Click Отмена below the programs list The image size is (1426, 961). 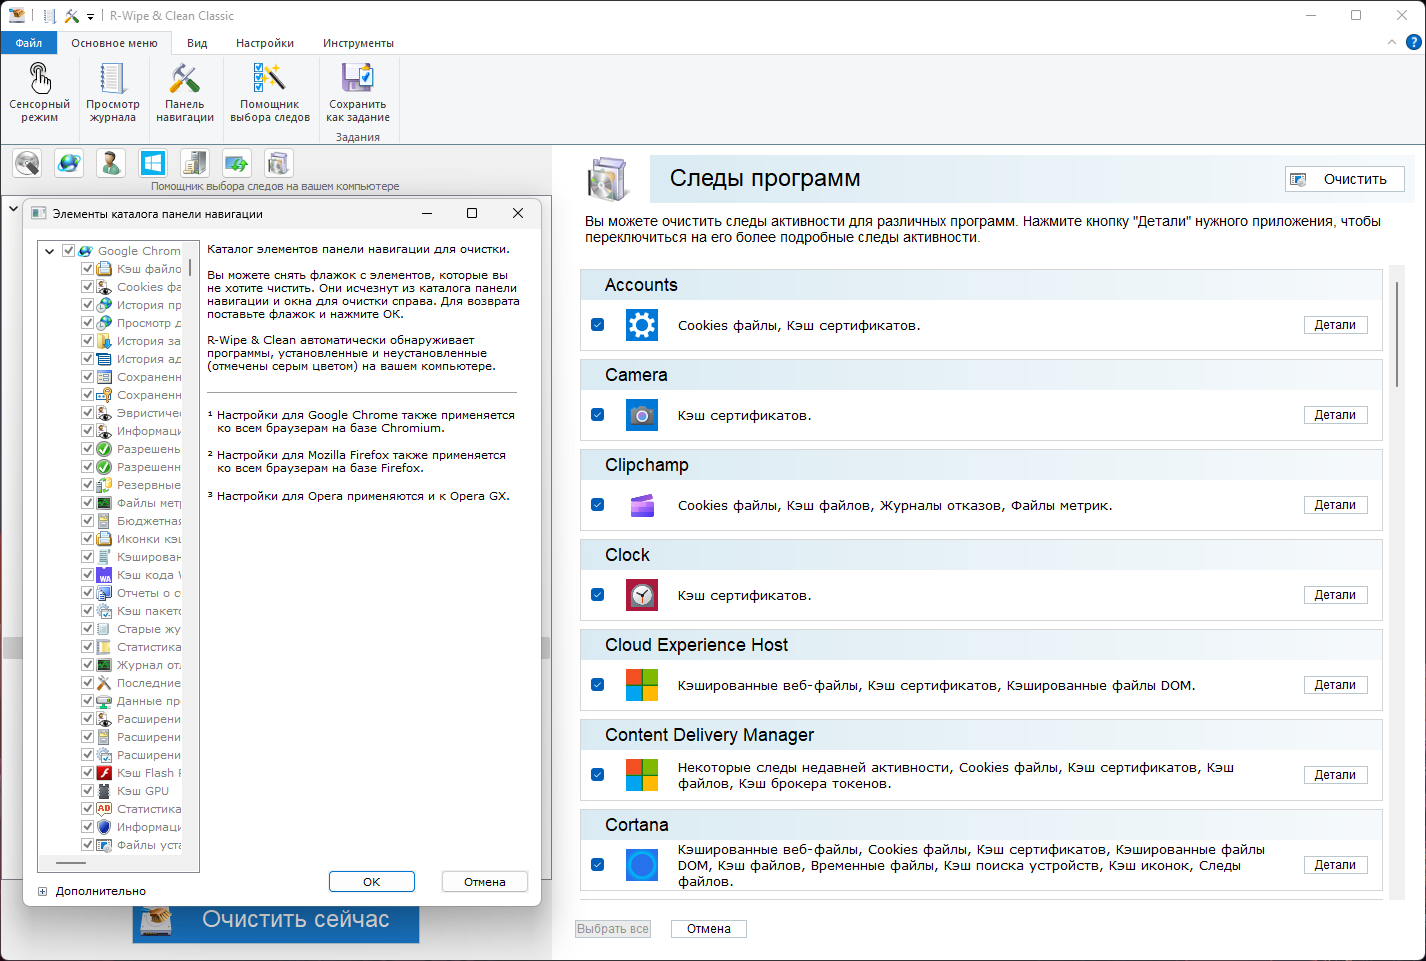tap(709, 929)
